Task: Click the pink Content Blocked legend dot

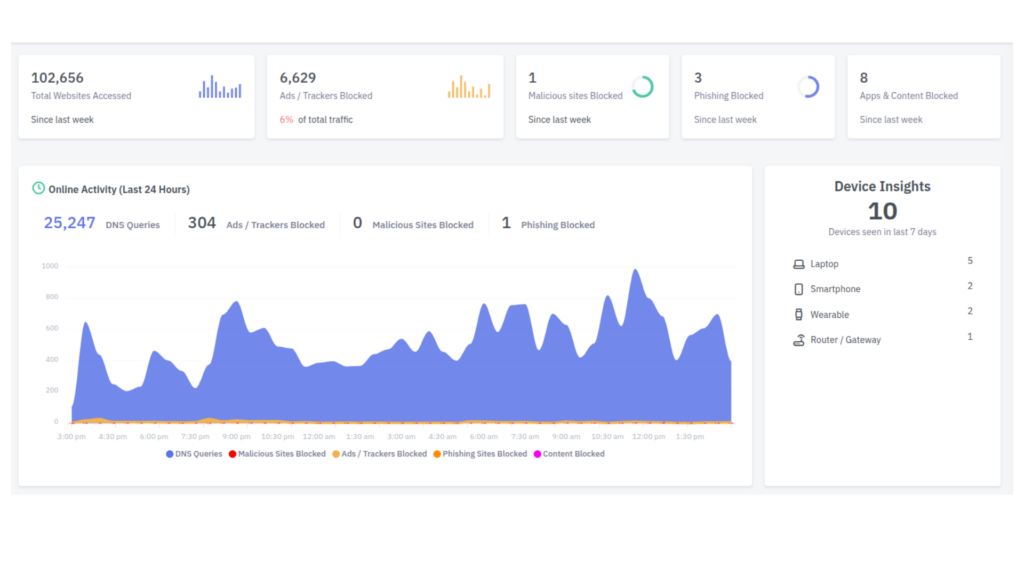Action: coord(537,454)
